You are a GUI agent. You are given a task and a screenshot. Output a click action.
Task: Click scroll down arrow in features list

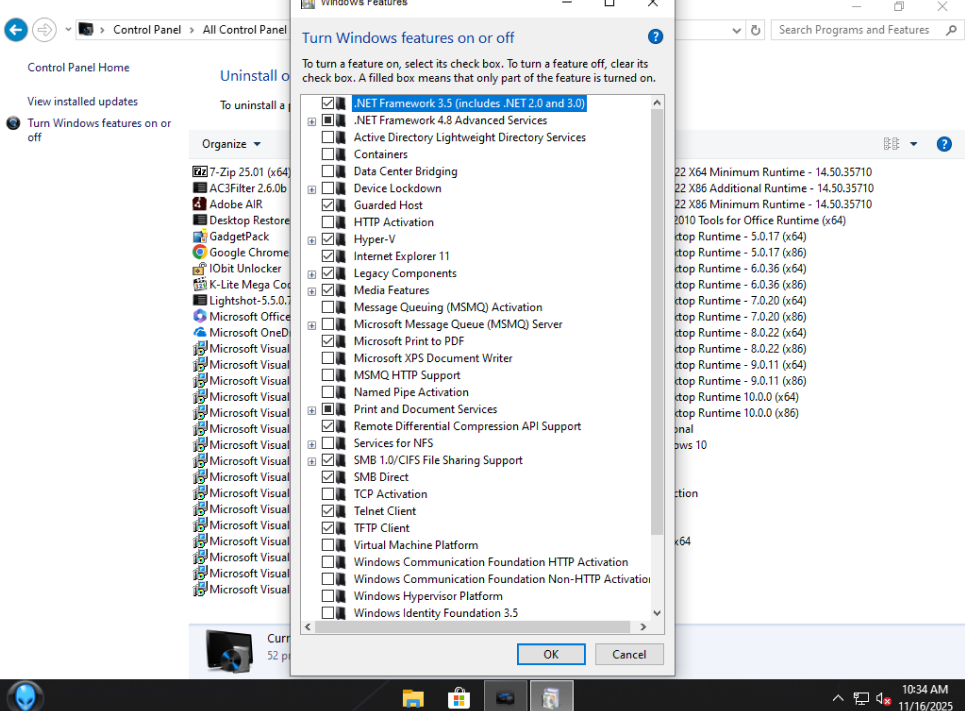pyautogui.click(x=657, y=613)
